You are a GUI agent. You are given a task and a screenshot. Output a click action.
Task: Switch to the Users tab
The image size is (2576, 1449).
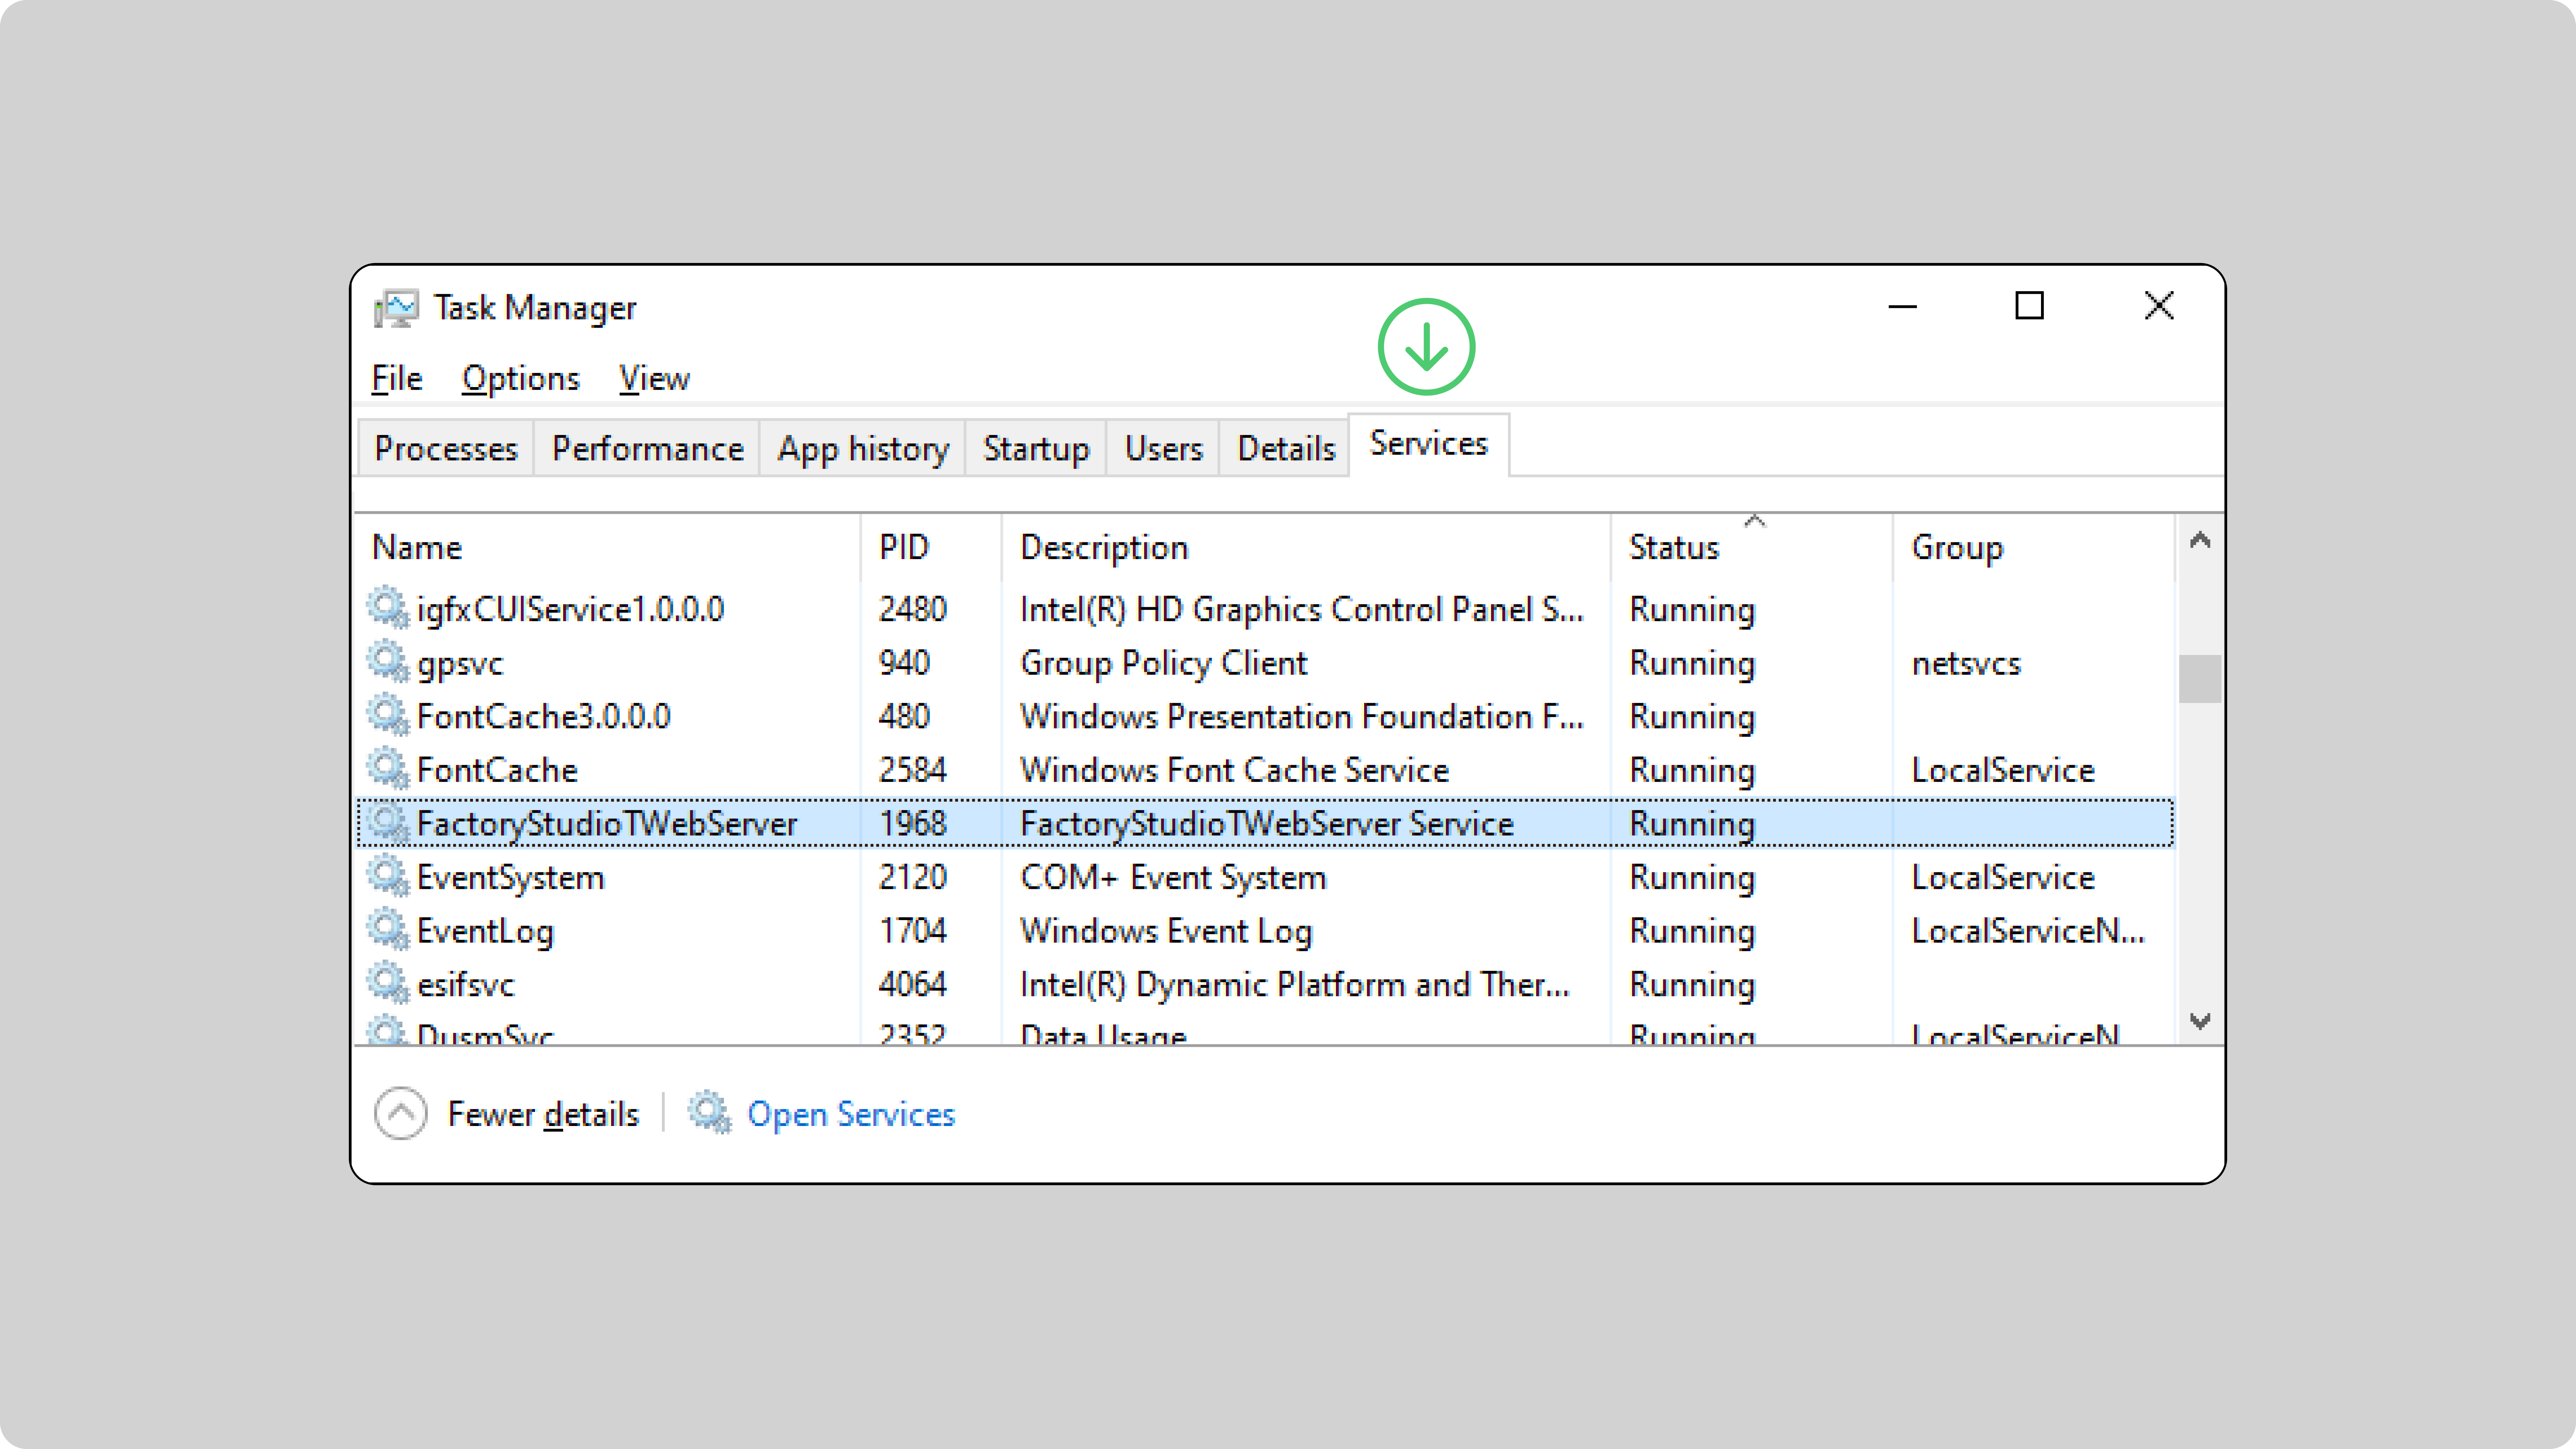1163,448
